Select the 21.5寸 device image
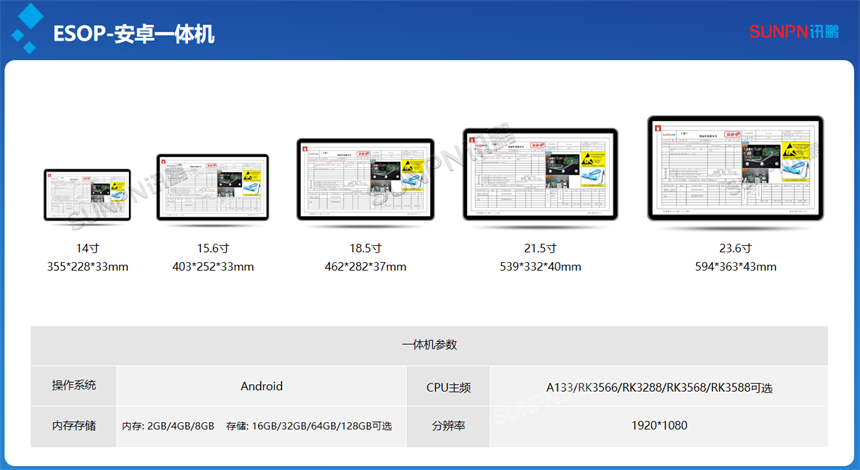Screen dimensions: 860x470 click(x=539, y=175)
